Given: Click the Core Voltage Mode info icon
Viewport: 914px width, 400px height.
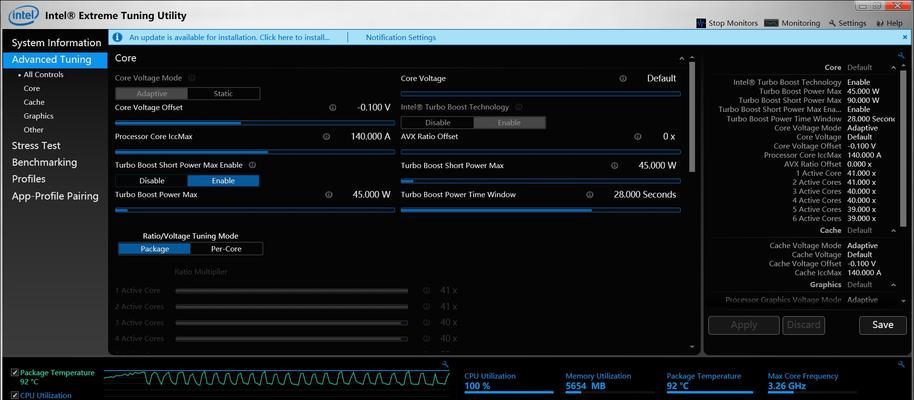Looking at the screenshot, I should point(192,78).
